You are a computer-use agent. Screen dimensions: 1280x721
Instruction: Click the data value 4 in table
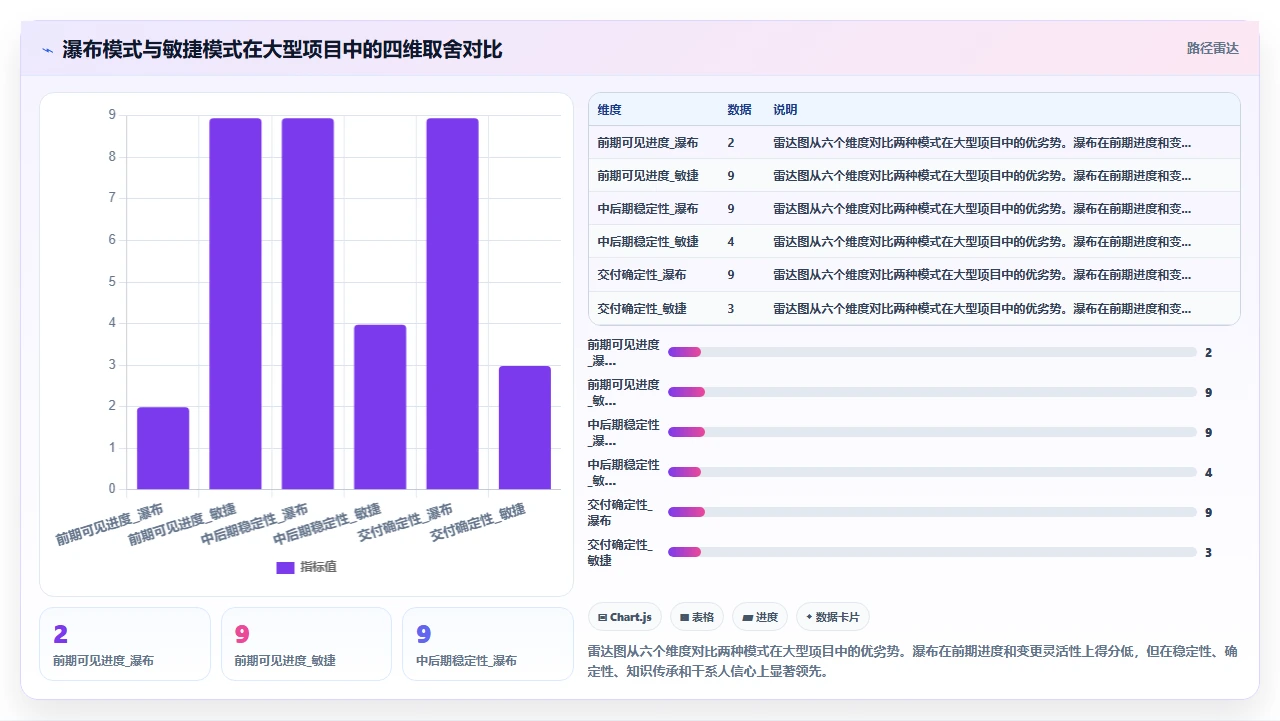(731, 242)
